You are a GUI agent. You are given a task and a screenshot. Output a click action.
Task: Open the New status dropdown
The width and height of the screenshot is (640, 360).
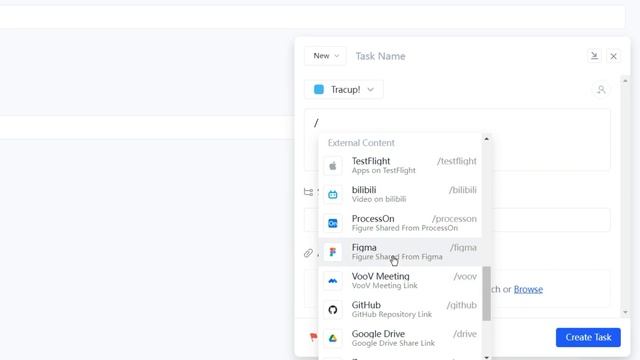[325, 56]
